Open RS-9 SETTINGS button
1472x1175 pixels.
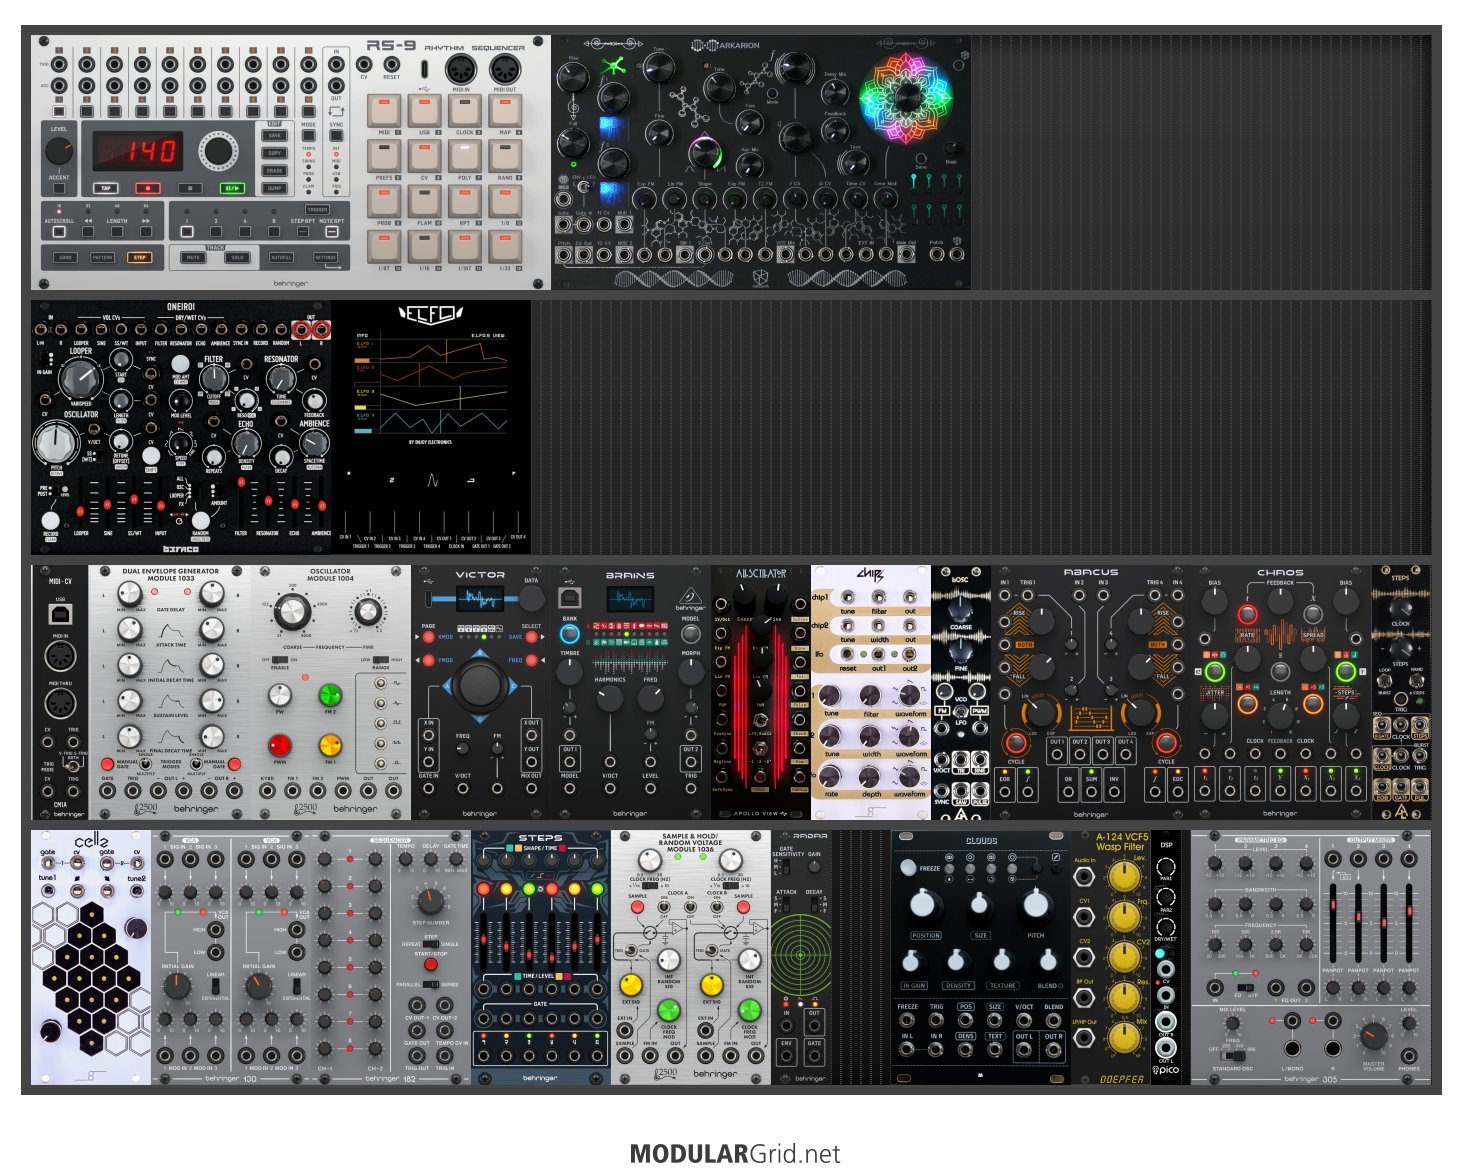[326, 257]
